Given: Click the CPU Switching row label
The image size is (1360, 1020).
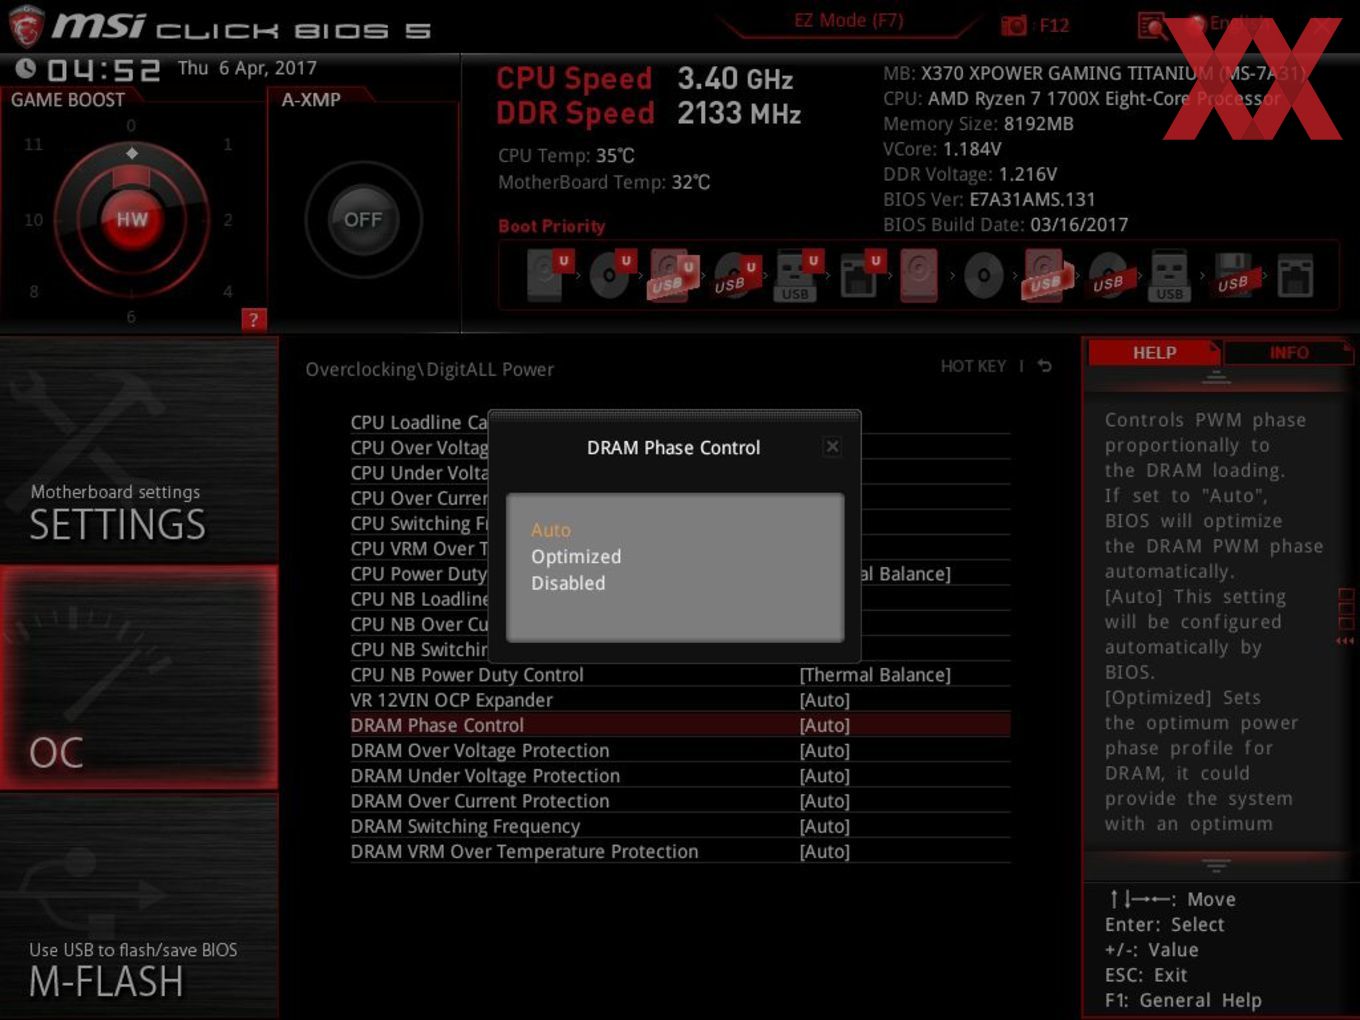Looking at the screenshot, I should tap(419, 524).
